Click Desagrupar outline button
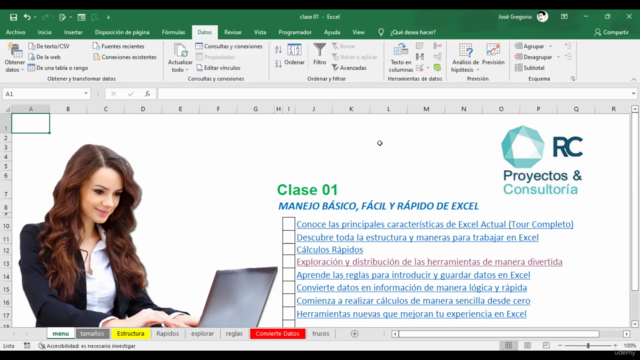Viewport: 640px width, 360px height. pyautogui.click(x=533, y=57)
